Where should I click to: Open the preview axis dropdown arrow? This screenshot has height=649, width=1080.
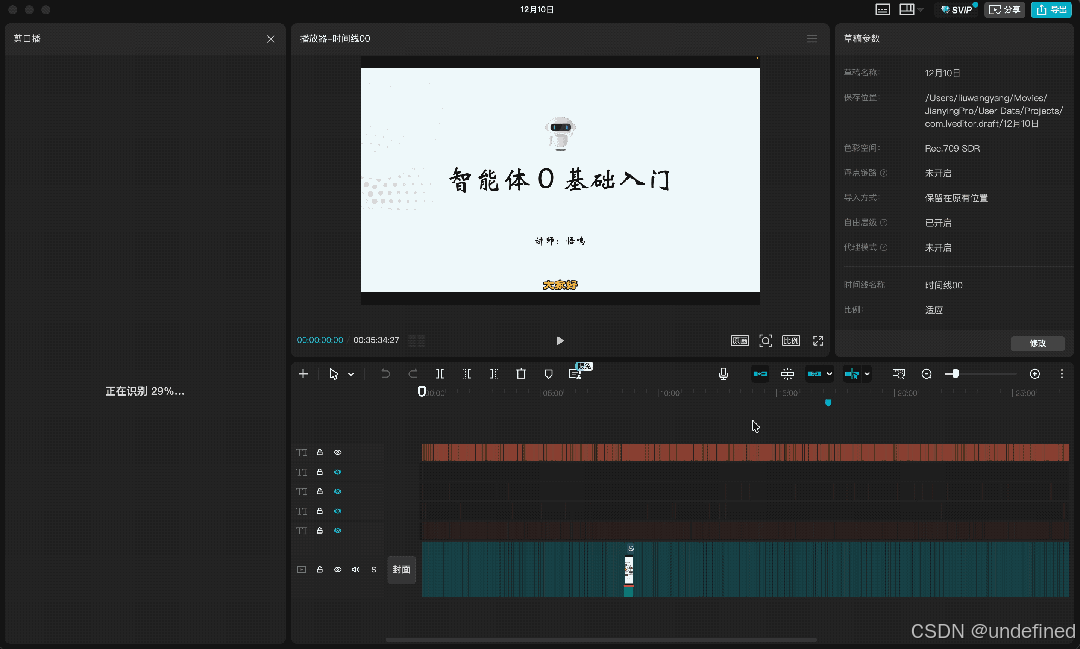point(867,373)
